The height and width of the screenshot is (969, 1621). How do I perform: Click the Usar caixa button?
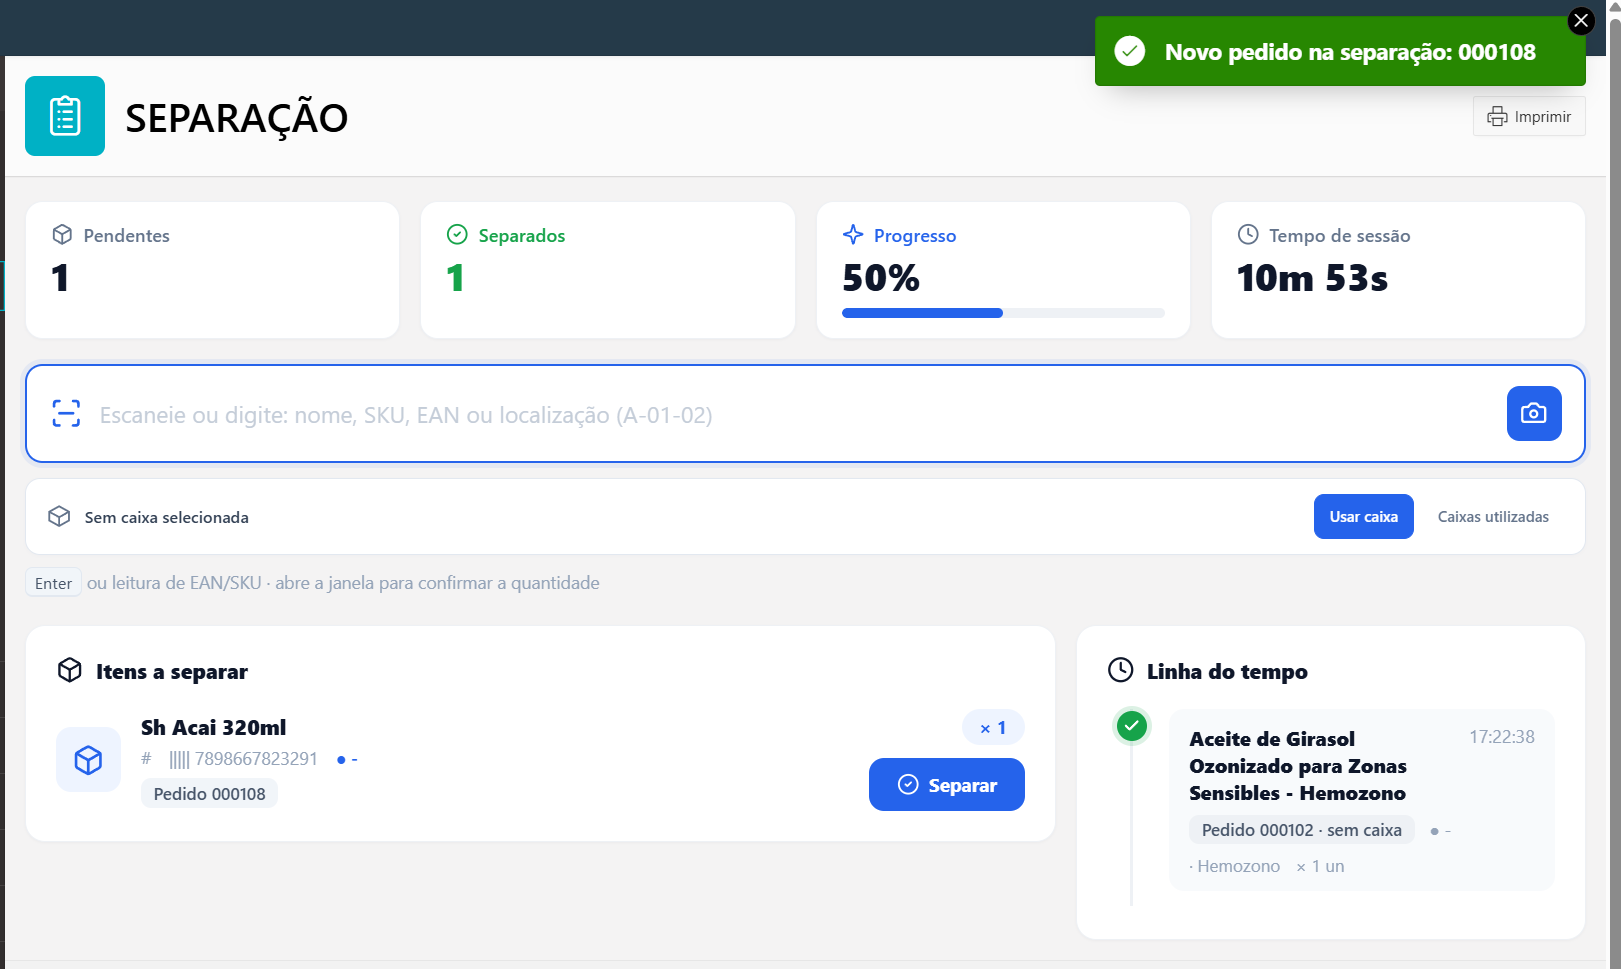pyautogui.click(x=1363, y=517)
